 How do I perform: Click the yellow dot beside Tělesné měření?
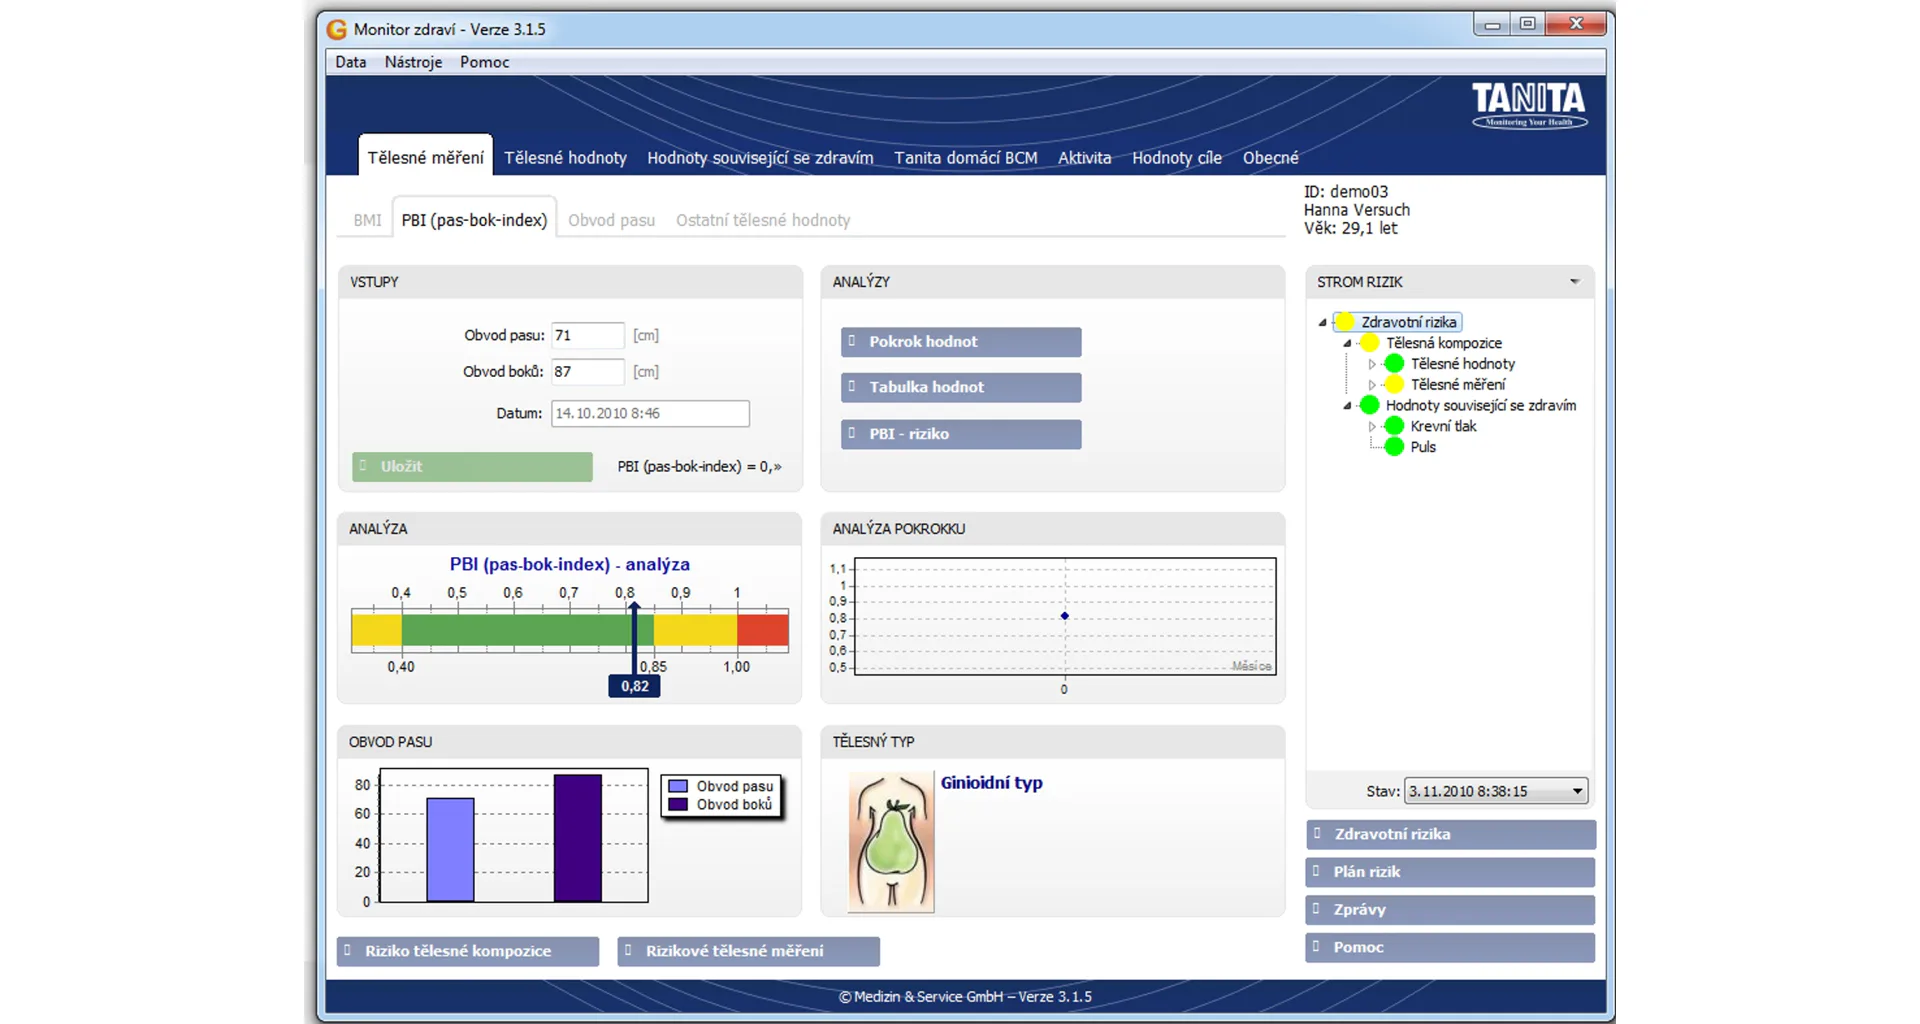pyautogui.click(x=1394, y=385)
